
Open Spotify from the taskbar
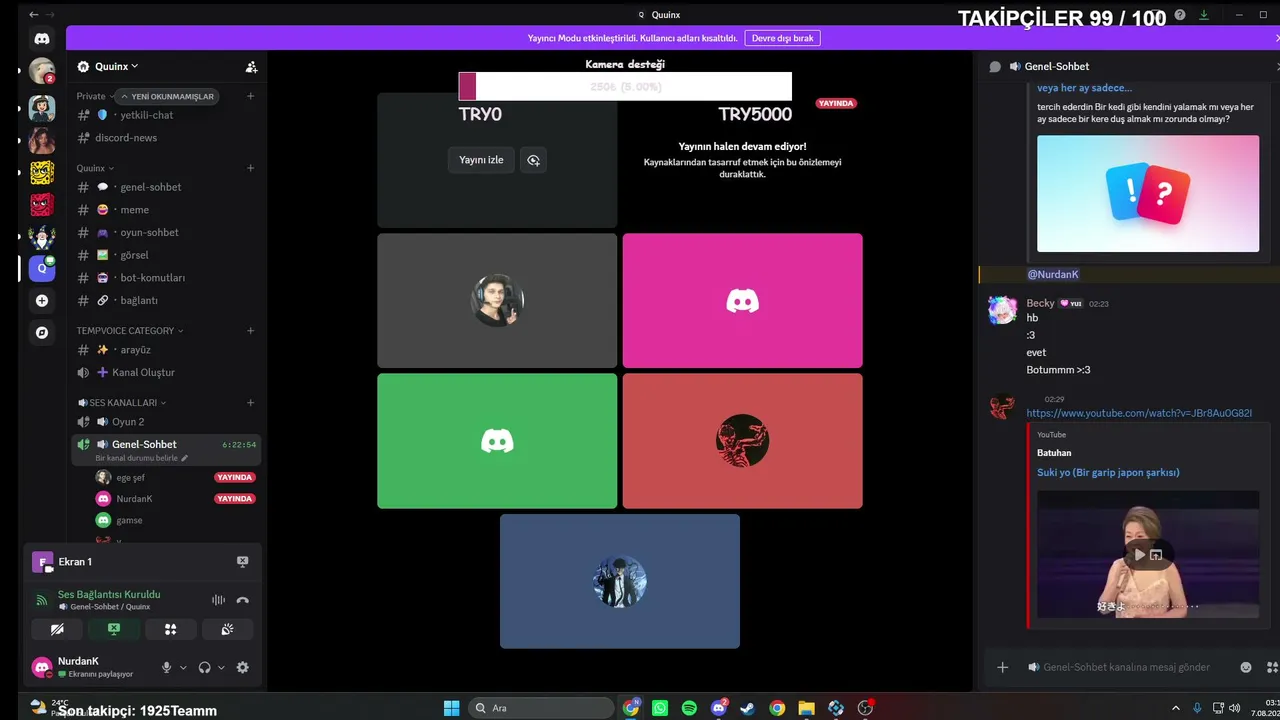(689, 708)
